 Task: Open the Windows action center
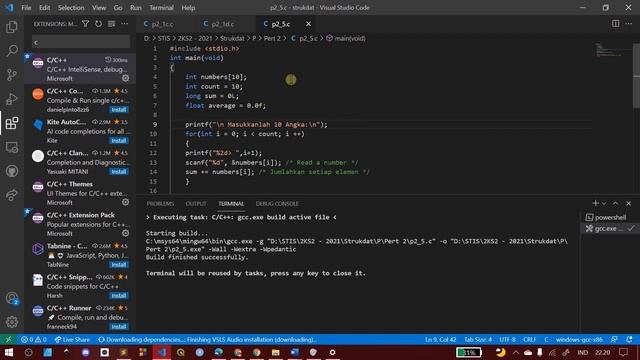(x=623, y=352)
